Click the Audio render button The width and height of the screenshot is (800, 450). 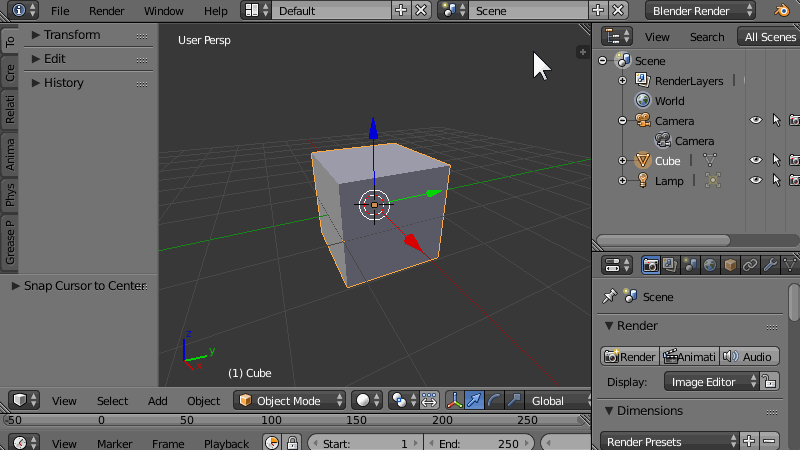[x=748, y=357]
